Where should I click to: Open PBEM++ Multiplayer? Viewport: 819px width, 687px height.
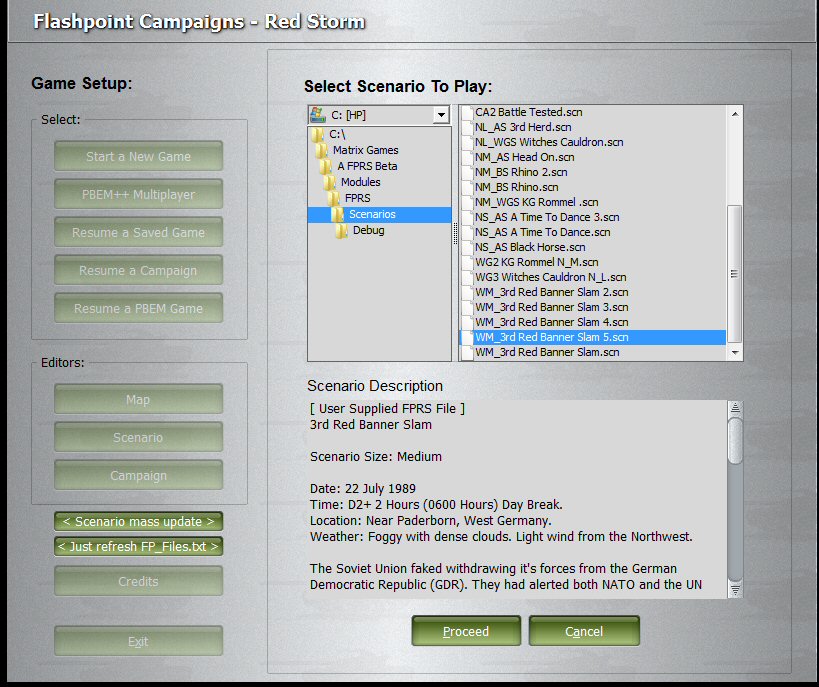[x=138, y=194]
